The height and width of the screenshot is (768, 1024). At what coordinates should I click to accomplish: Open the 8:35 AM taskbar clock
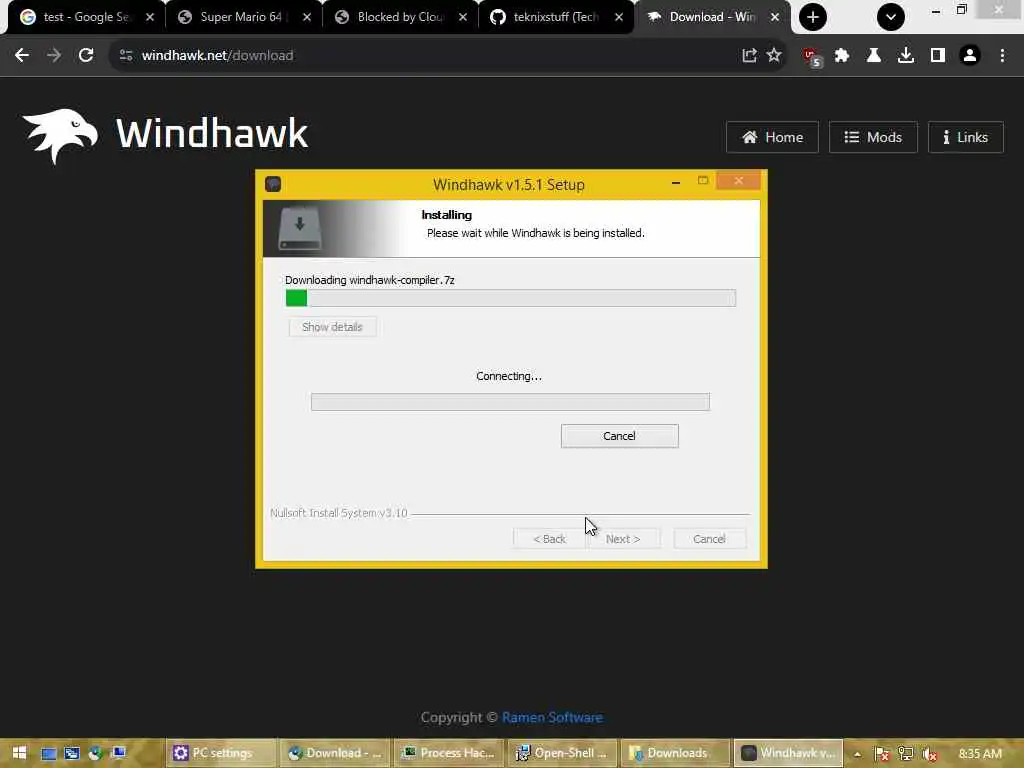pyautogui.click(x=980, y=754)
